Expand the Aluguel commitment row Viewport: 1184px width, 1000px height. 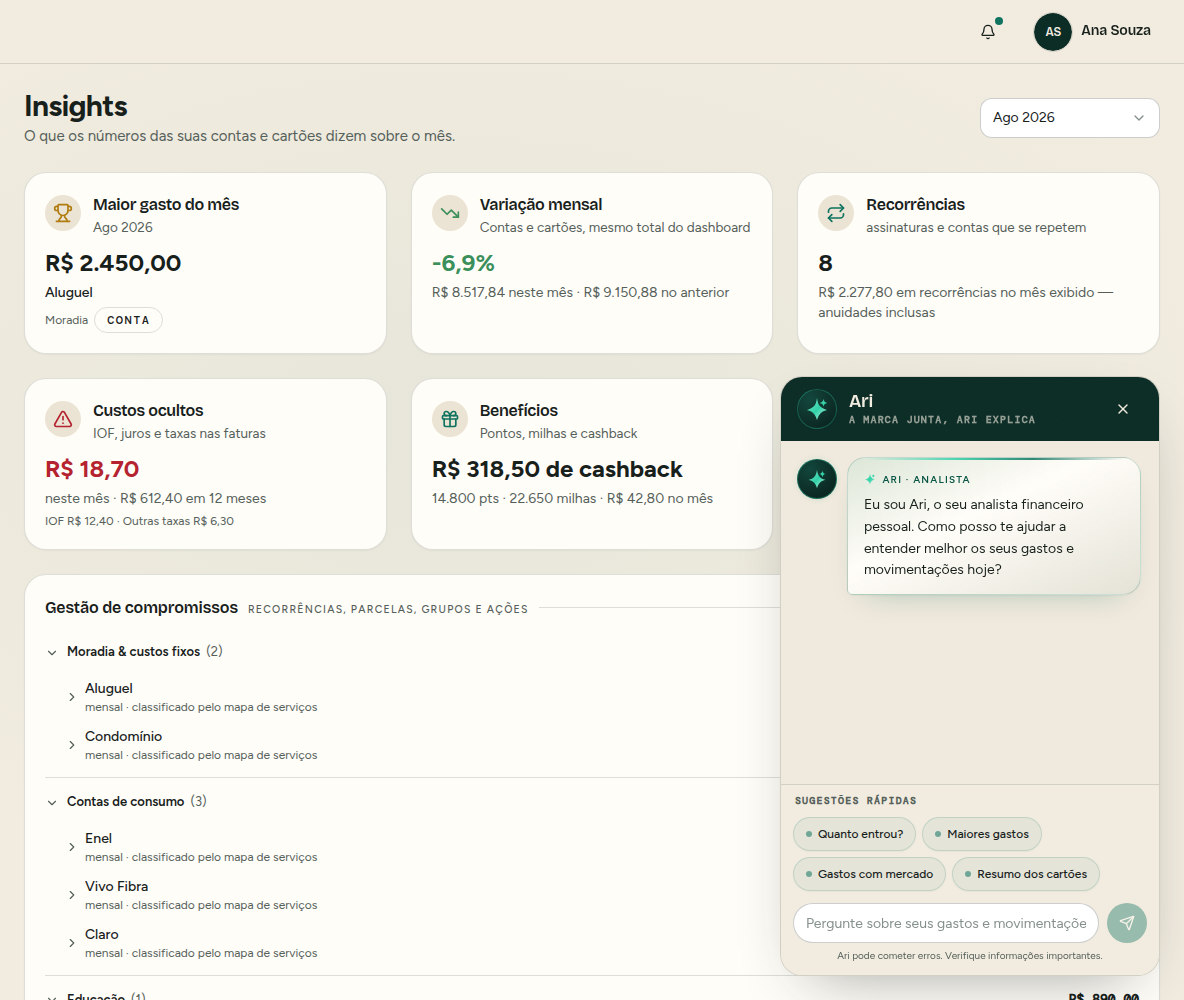(72, 697)
